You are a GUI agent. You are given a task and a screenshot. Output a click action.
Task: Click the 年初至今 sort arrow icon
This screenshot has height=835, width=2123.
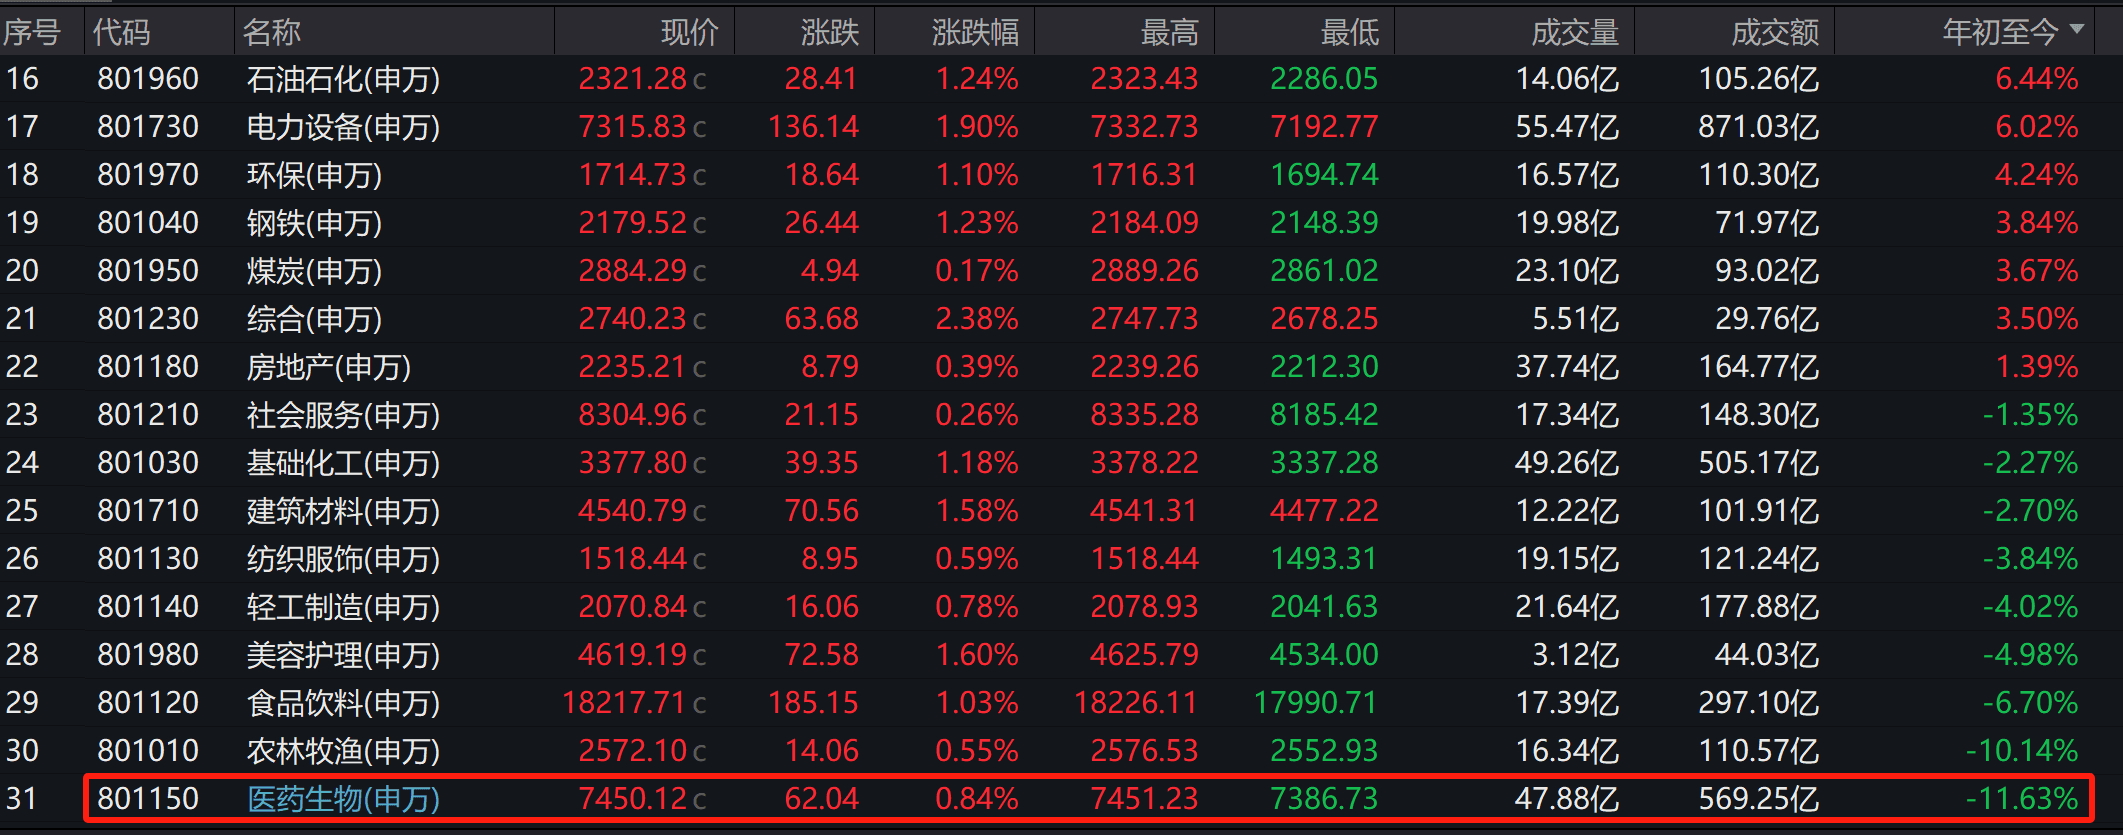[2077, 29]
